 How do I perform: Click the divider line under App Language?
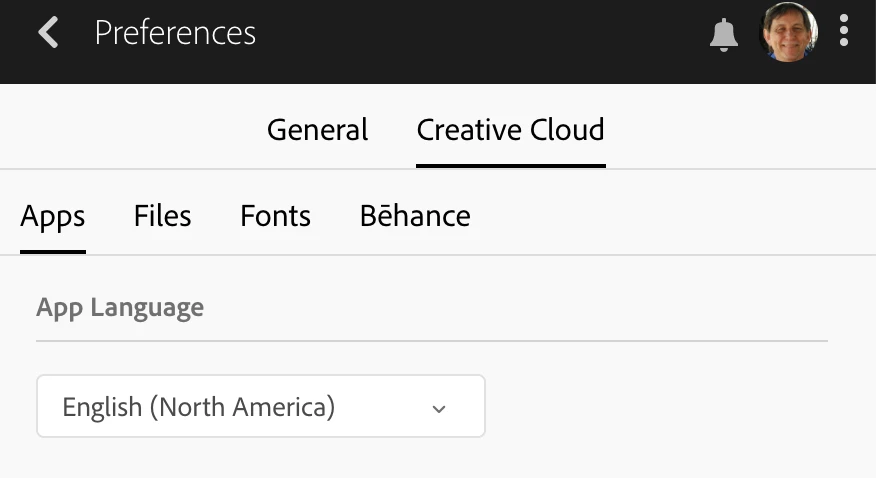coord(431,341)
